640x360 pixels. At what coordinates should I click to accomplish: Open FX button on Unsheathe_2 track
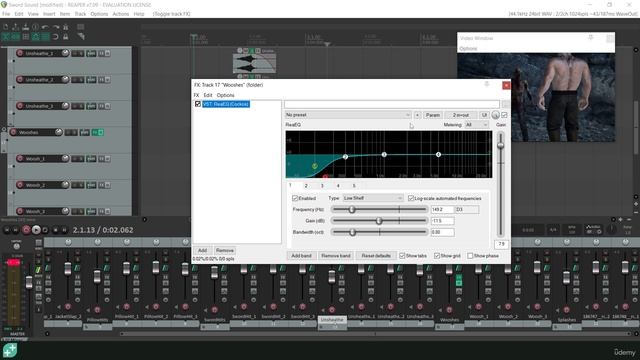pos(102,80)
